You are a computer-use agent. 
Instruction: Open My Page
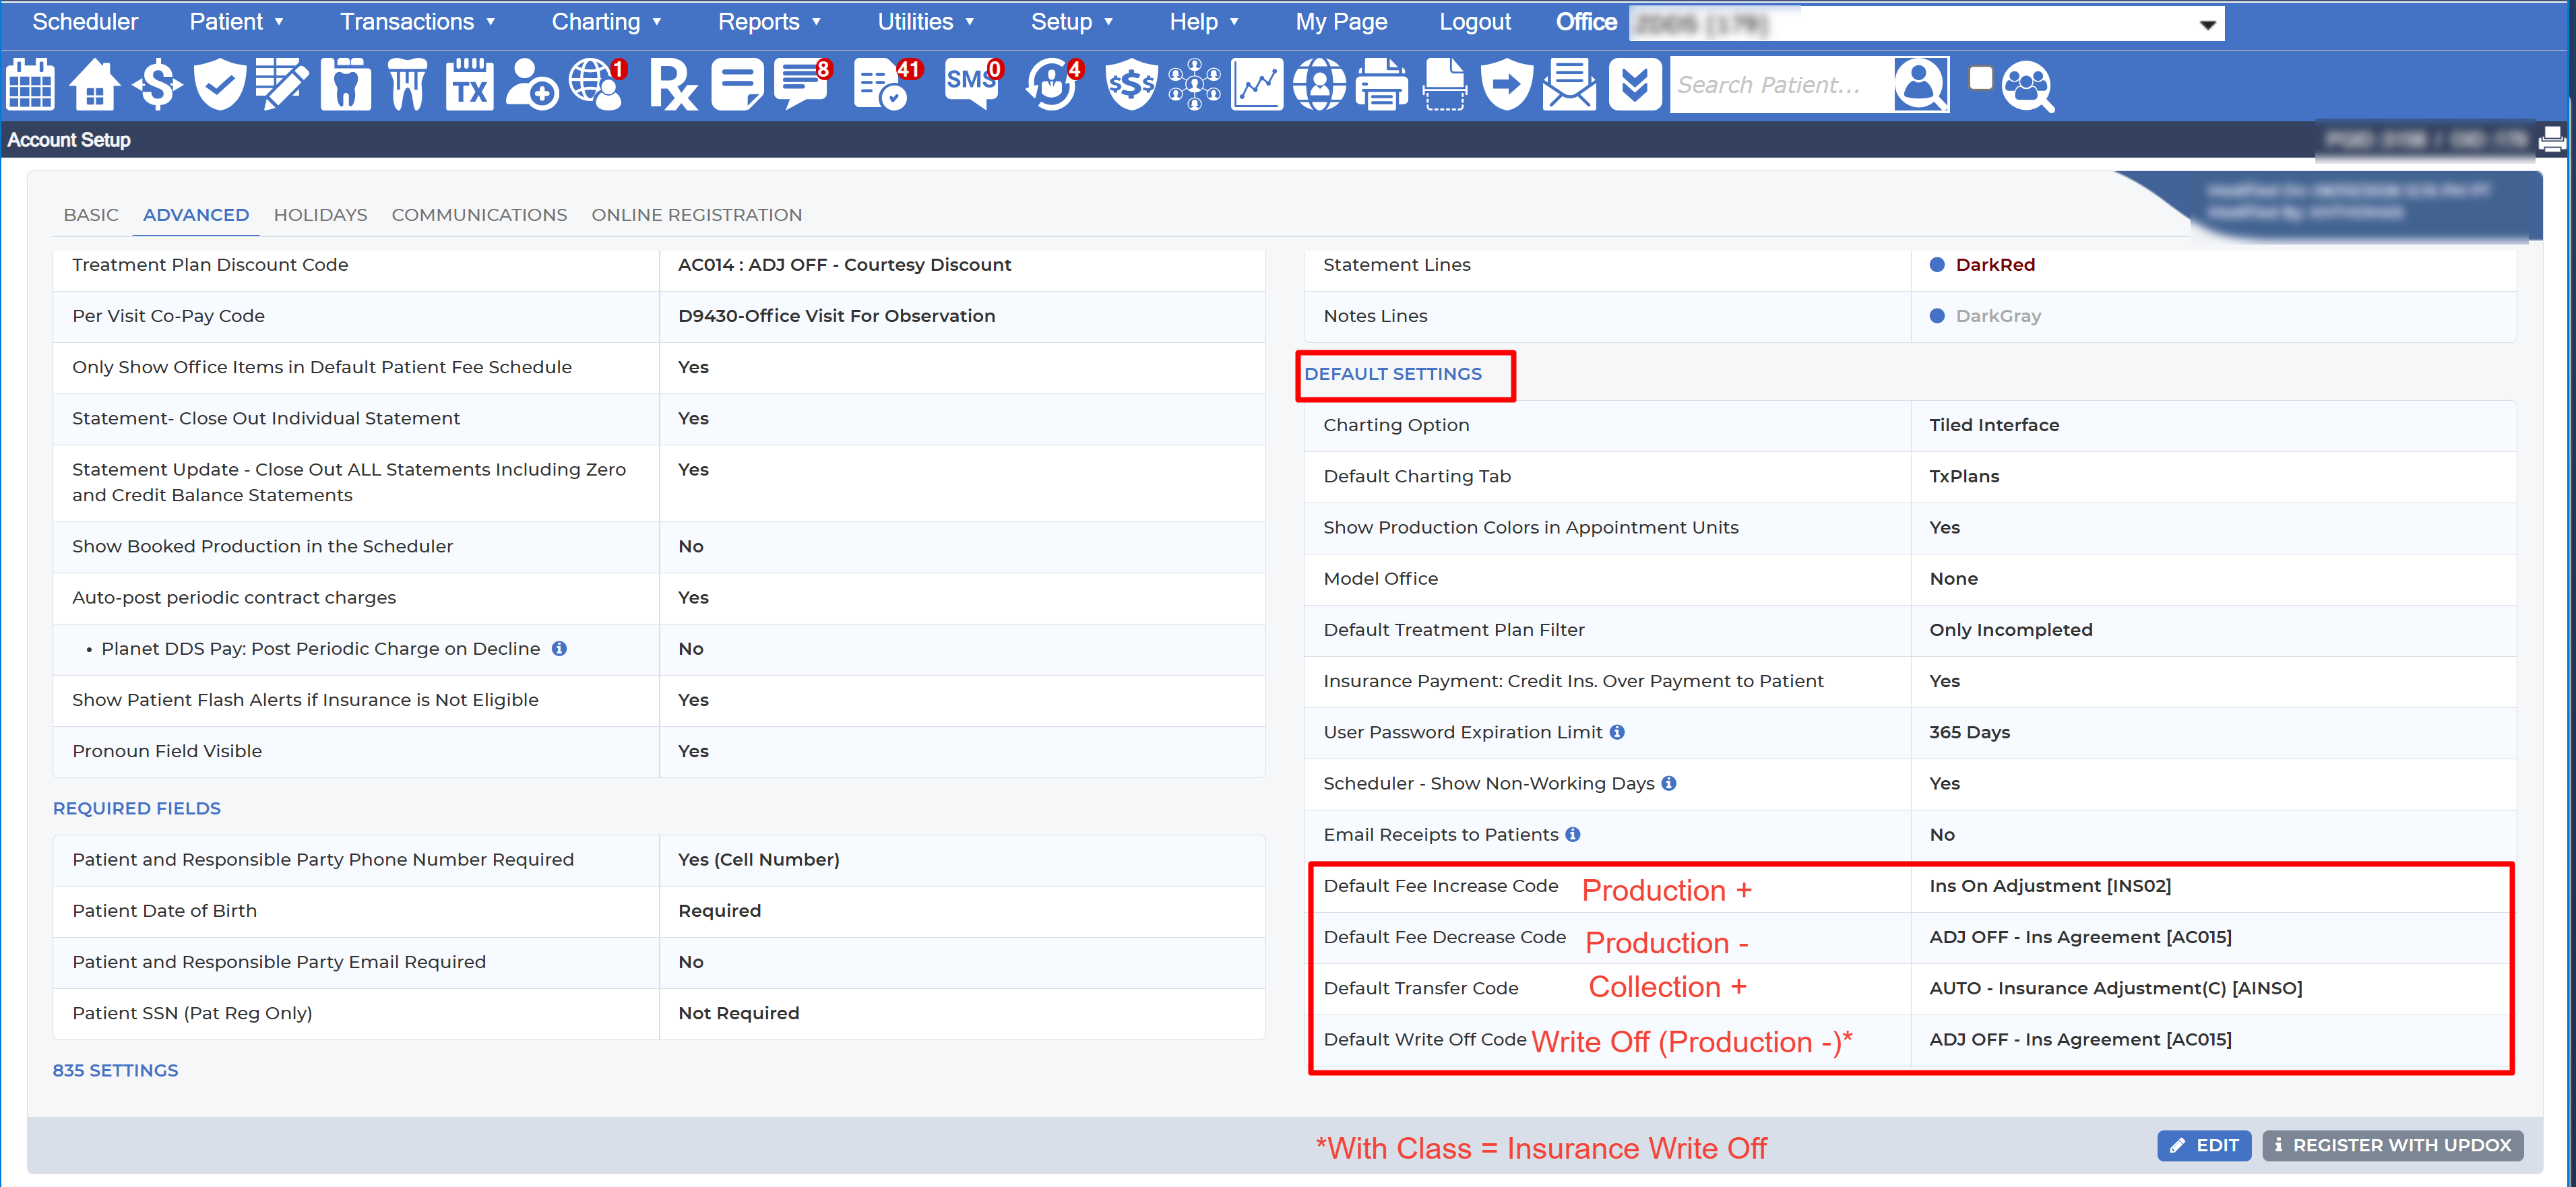tap(1341, 22)
